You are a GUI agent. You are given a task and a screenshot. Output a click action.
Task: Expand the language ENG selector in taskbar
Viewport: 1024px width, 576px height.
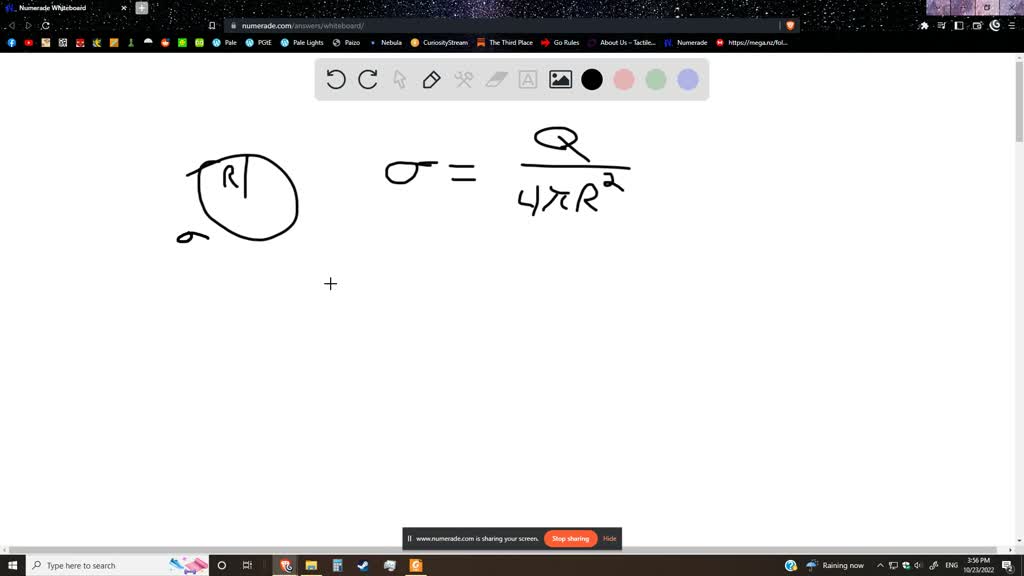[951, 565]
